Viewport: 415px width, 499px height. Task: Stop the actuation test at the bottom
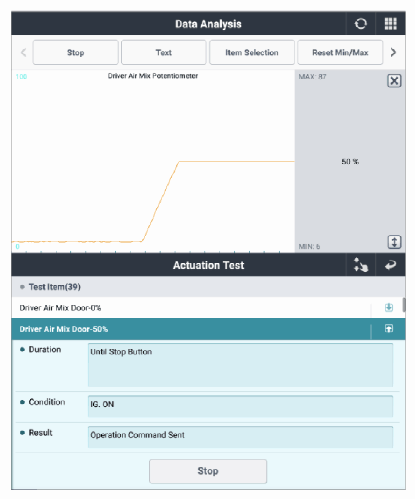[208, 471]
